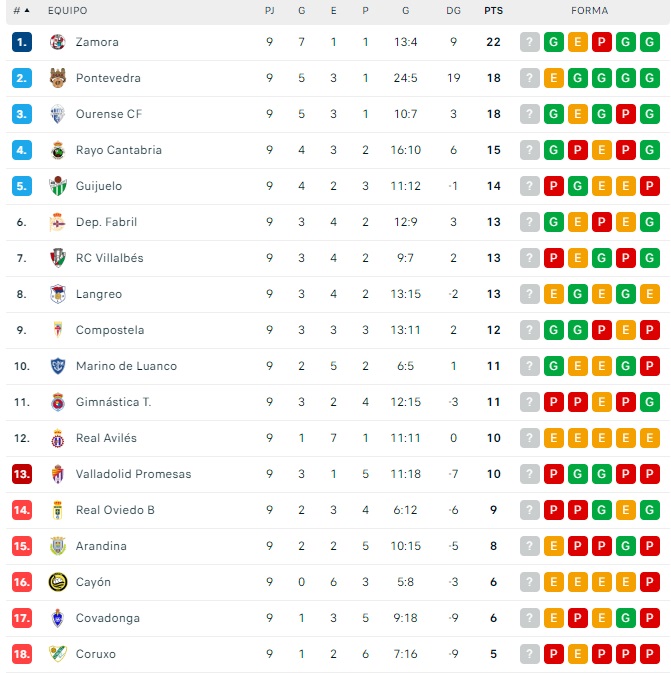The width and height of the screenshot is (671, 673).
Task: Click the Pontevedra team crest
Action: (57, 78)
